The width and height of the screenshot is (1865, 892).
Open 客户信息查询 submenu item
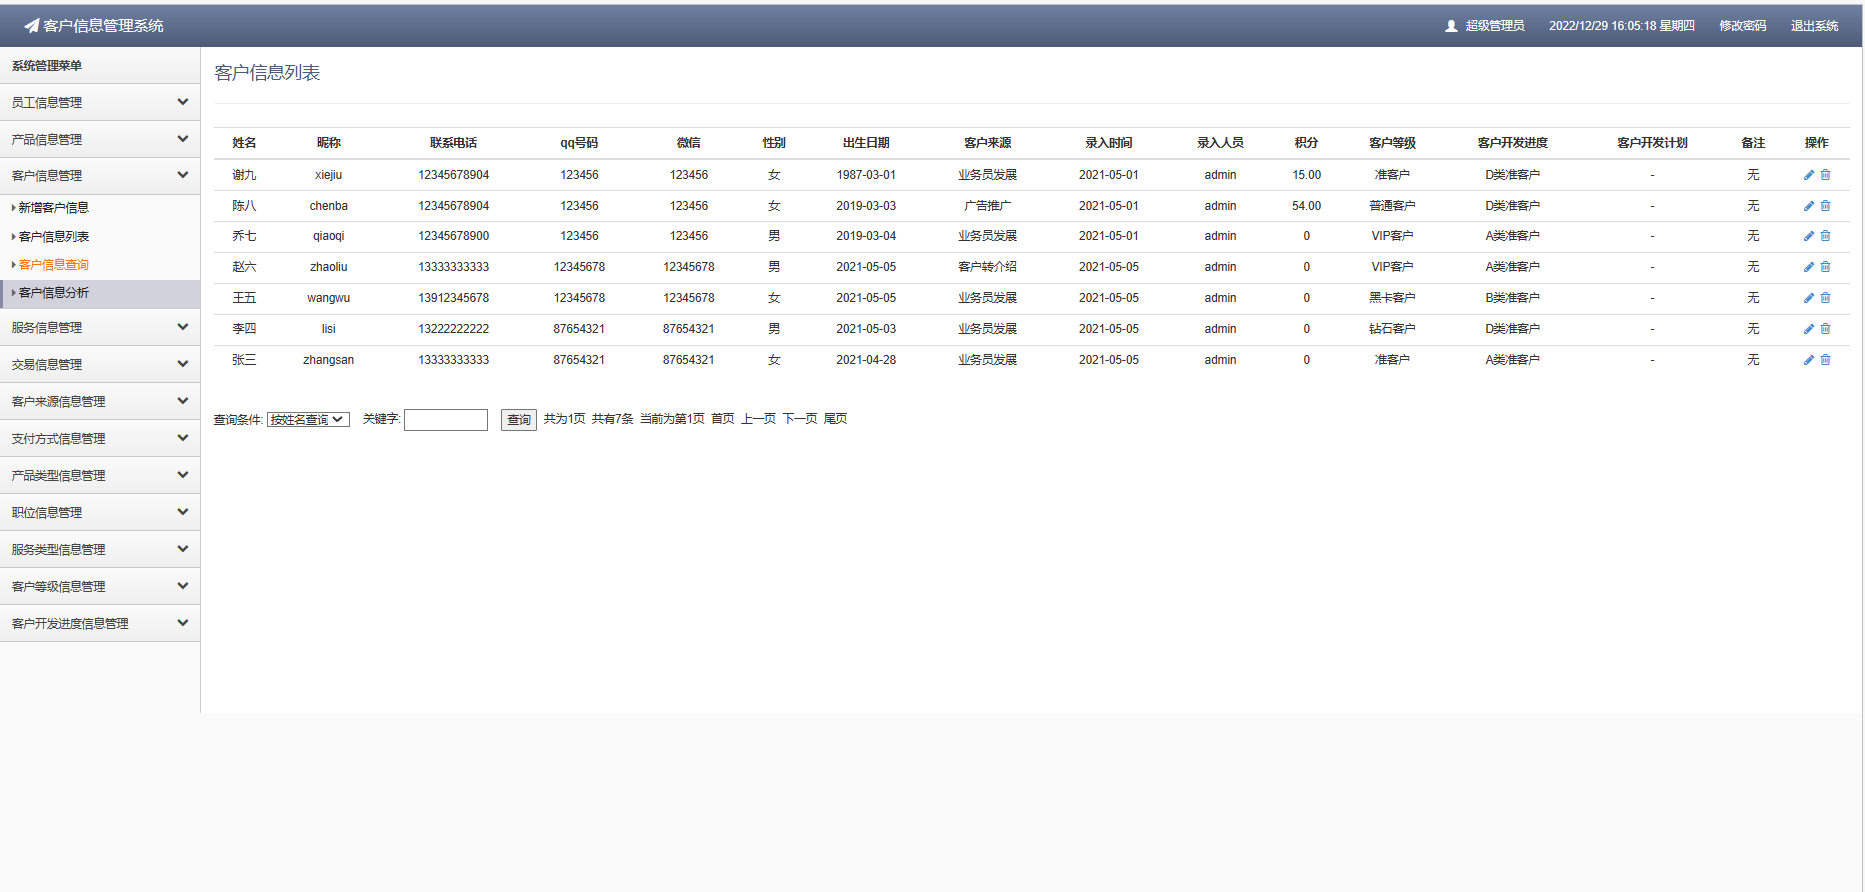coord(54,265)
